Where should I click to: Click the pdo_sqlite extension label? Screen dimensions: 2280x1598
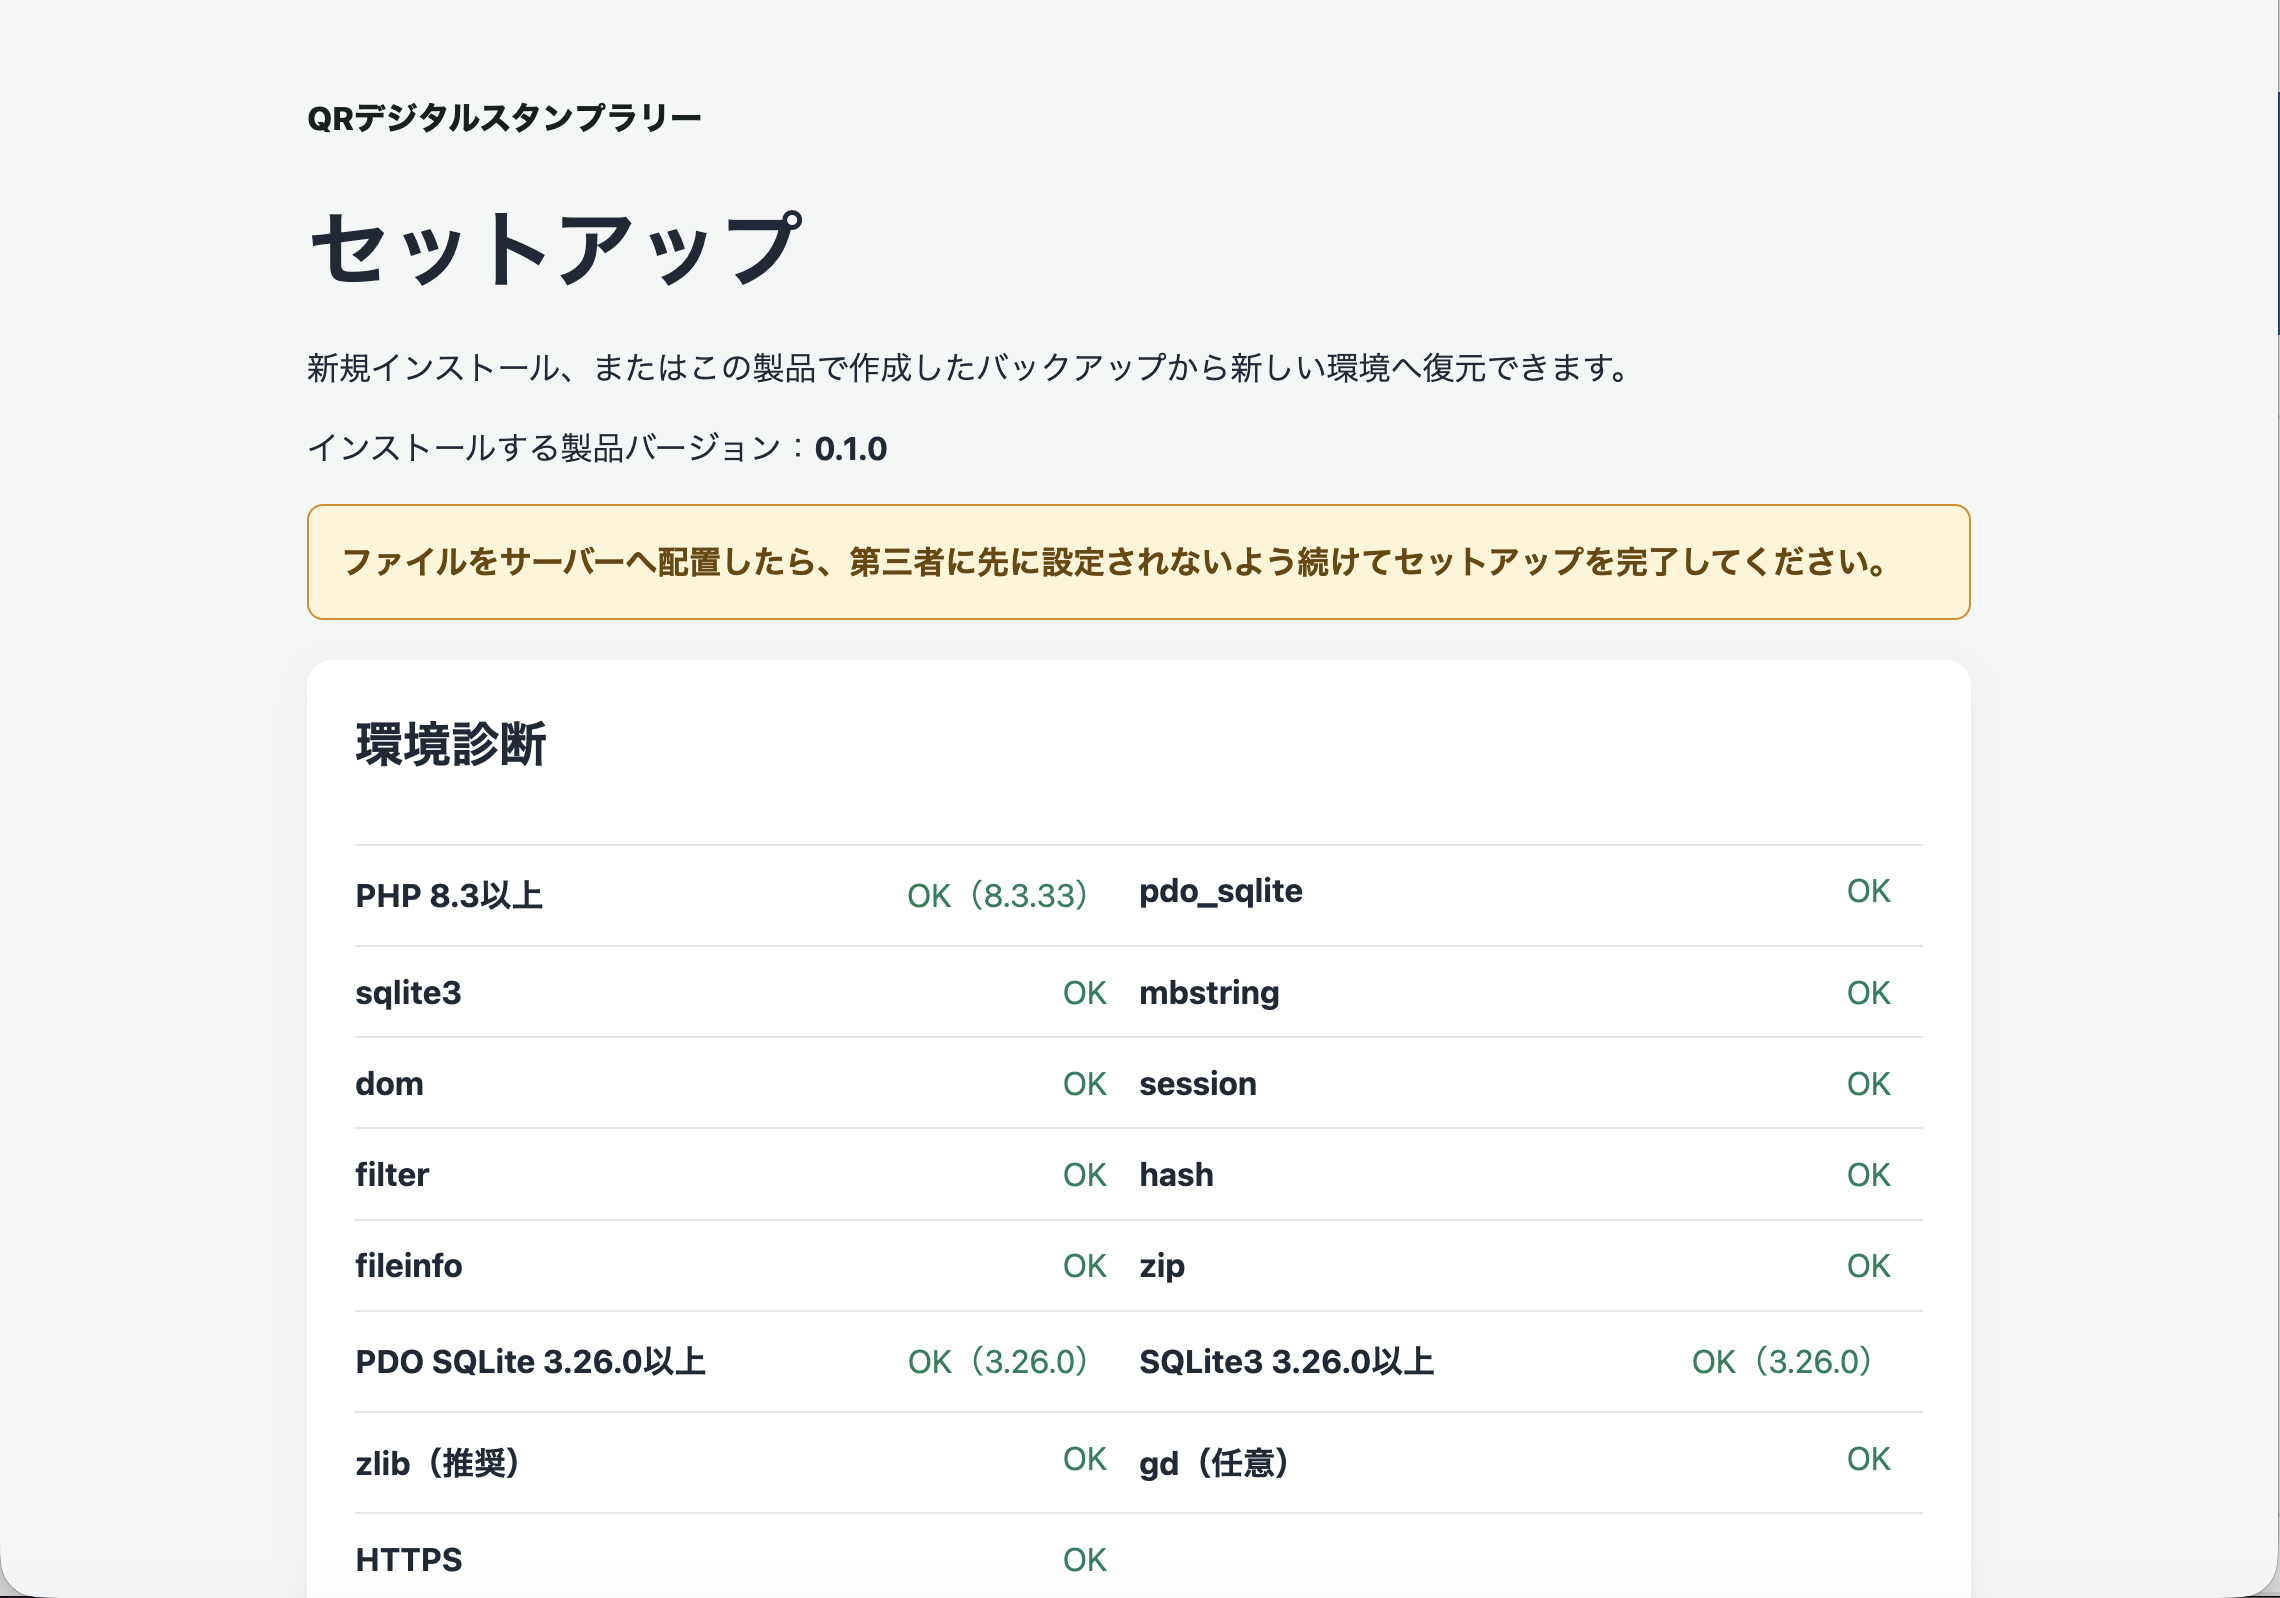(1221, 891)
